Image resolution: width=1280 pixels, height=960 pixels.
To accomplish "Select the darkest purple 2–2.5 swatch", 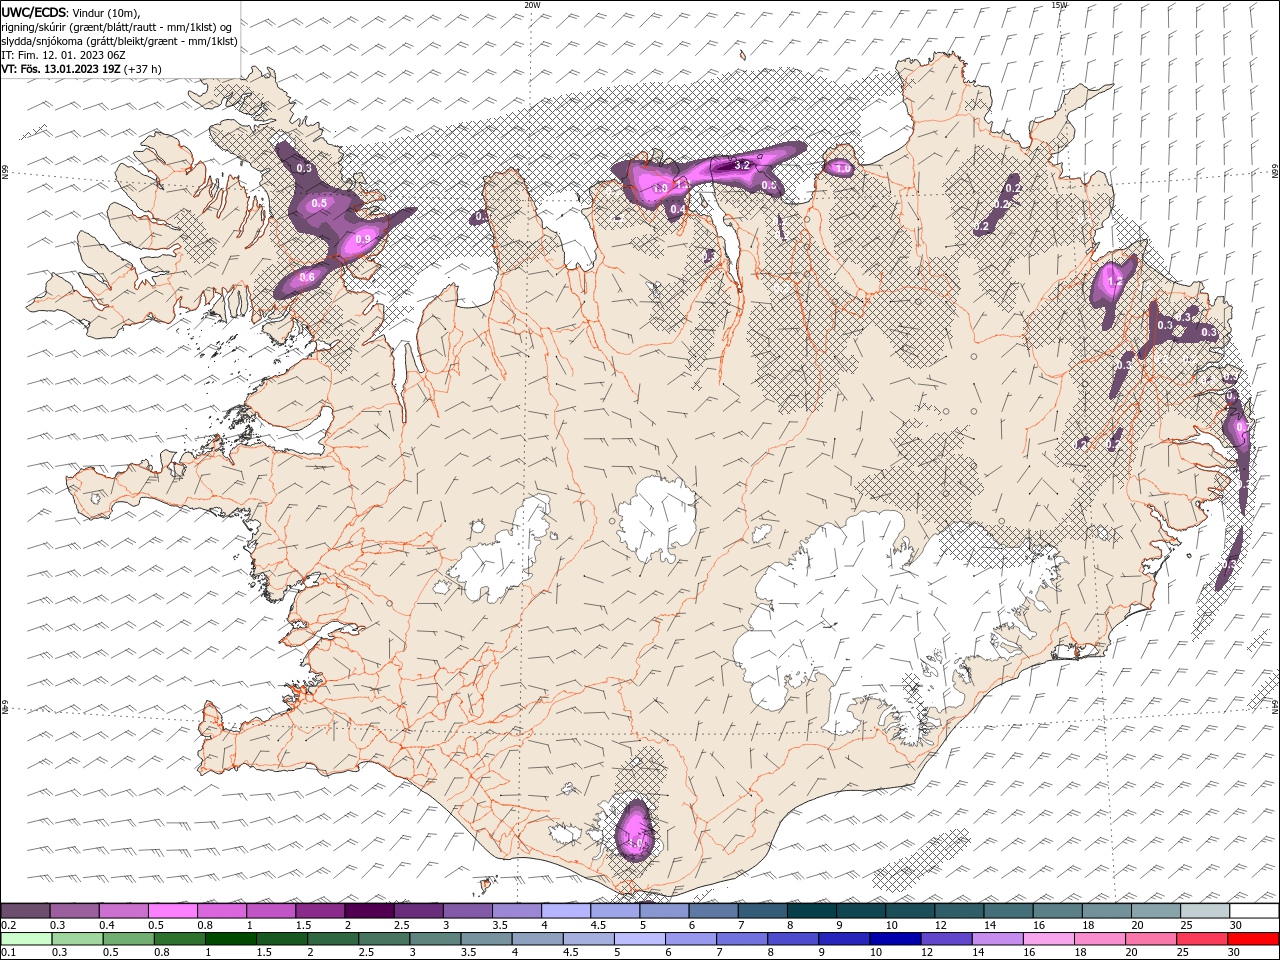I will [x=369, y=911].
